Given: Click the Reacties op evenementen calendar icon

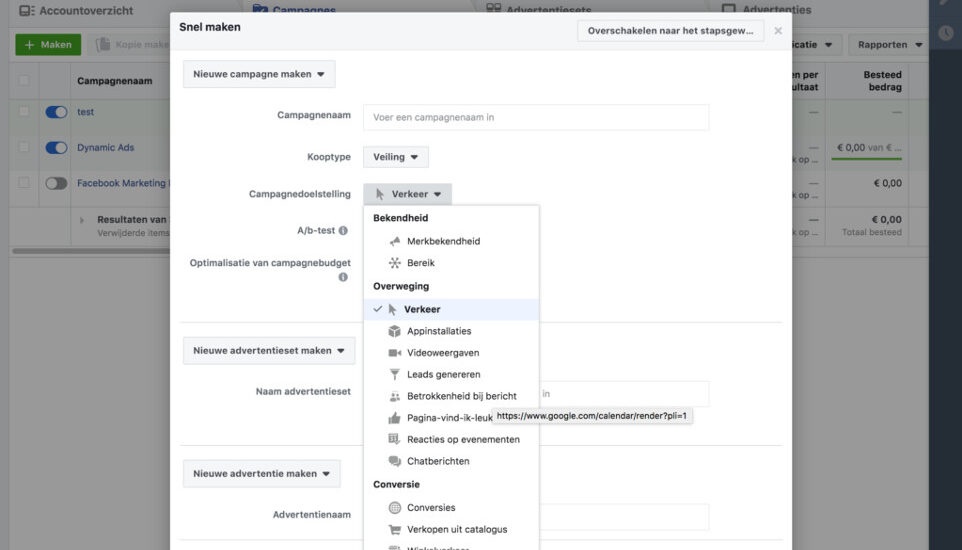Looking at the screenshot, I should (394, 440).
